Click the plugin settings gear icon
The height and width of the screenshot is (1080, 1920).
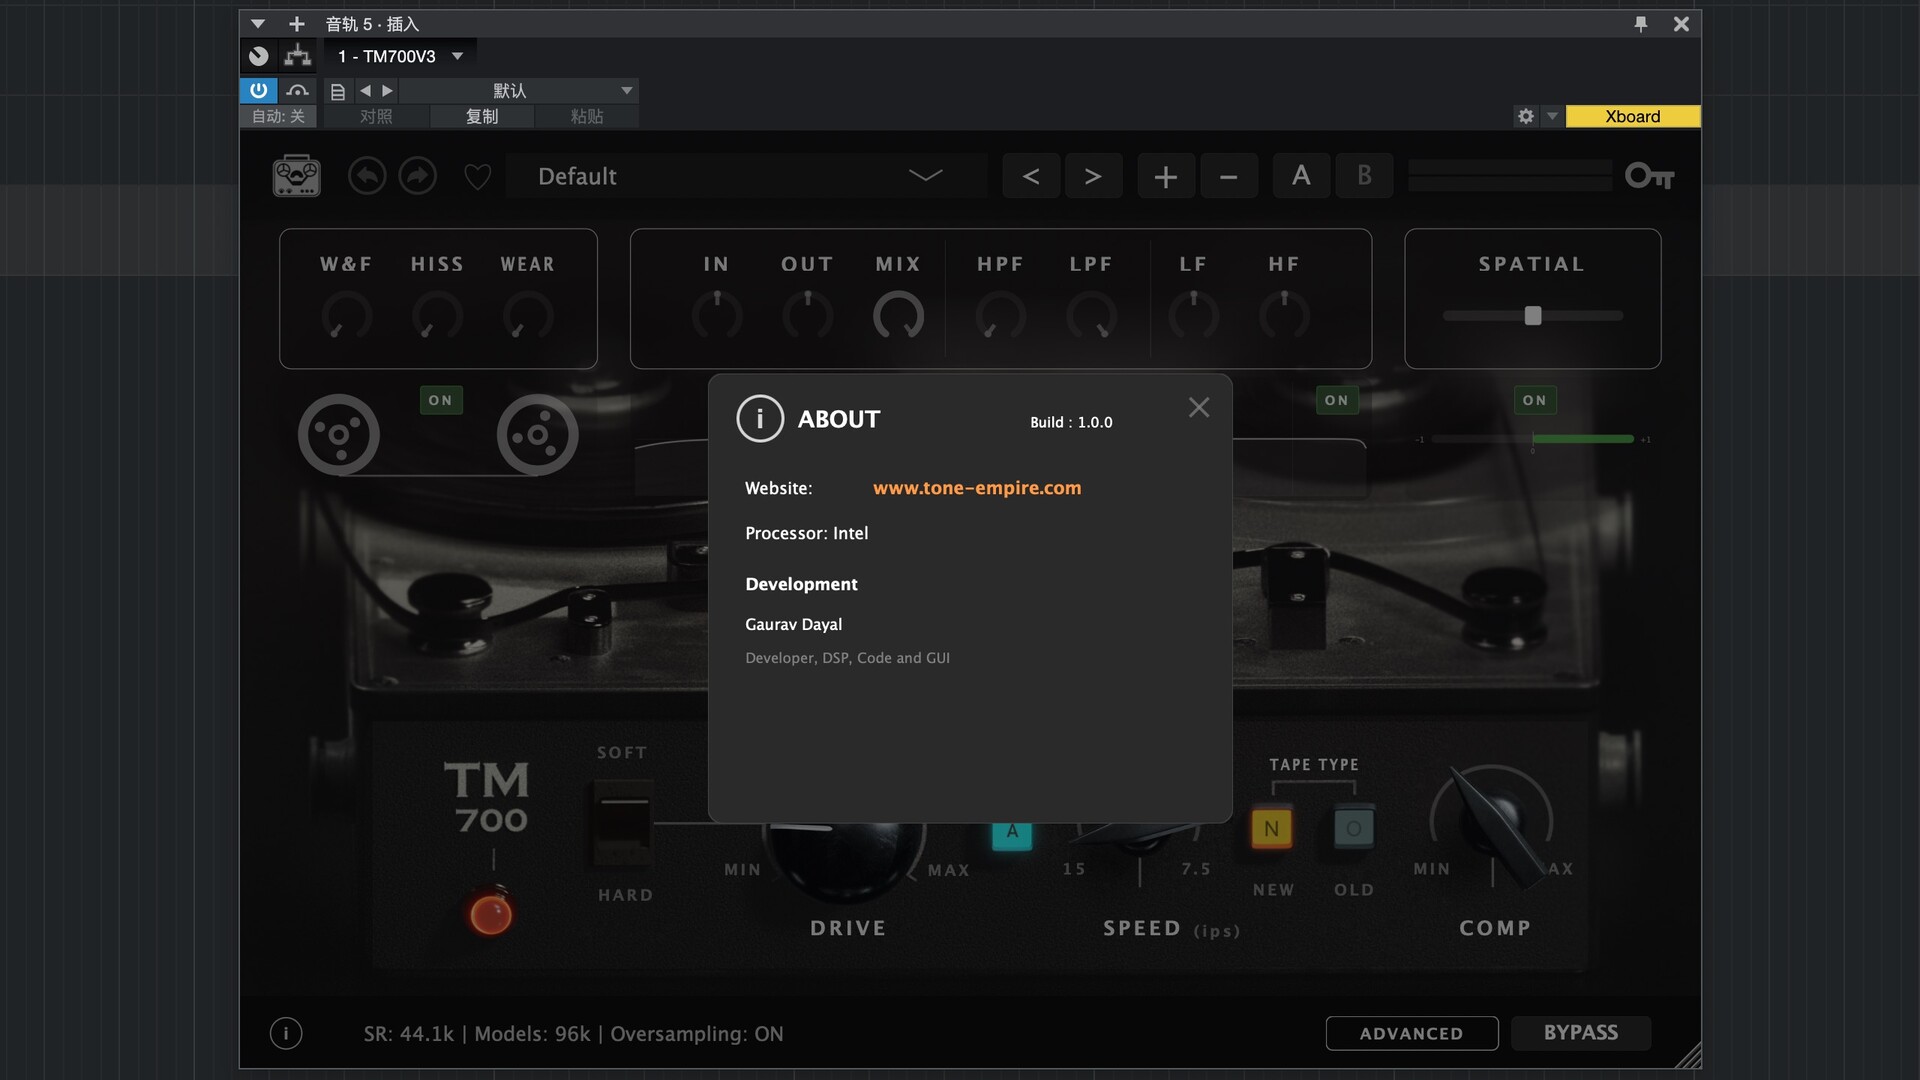[x=1525, y=116]
